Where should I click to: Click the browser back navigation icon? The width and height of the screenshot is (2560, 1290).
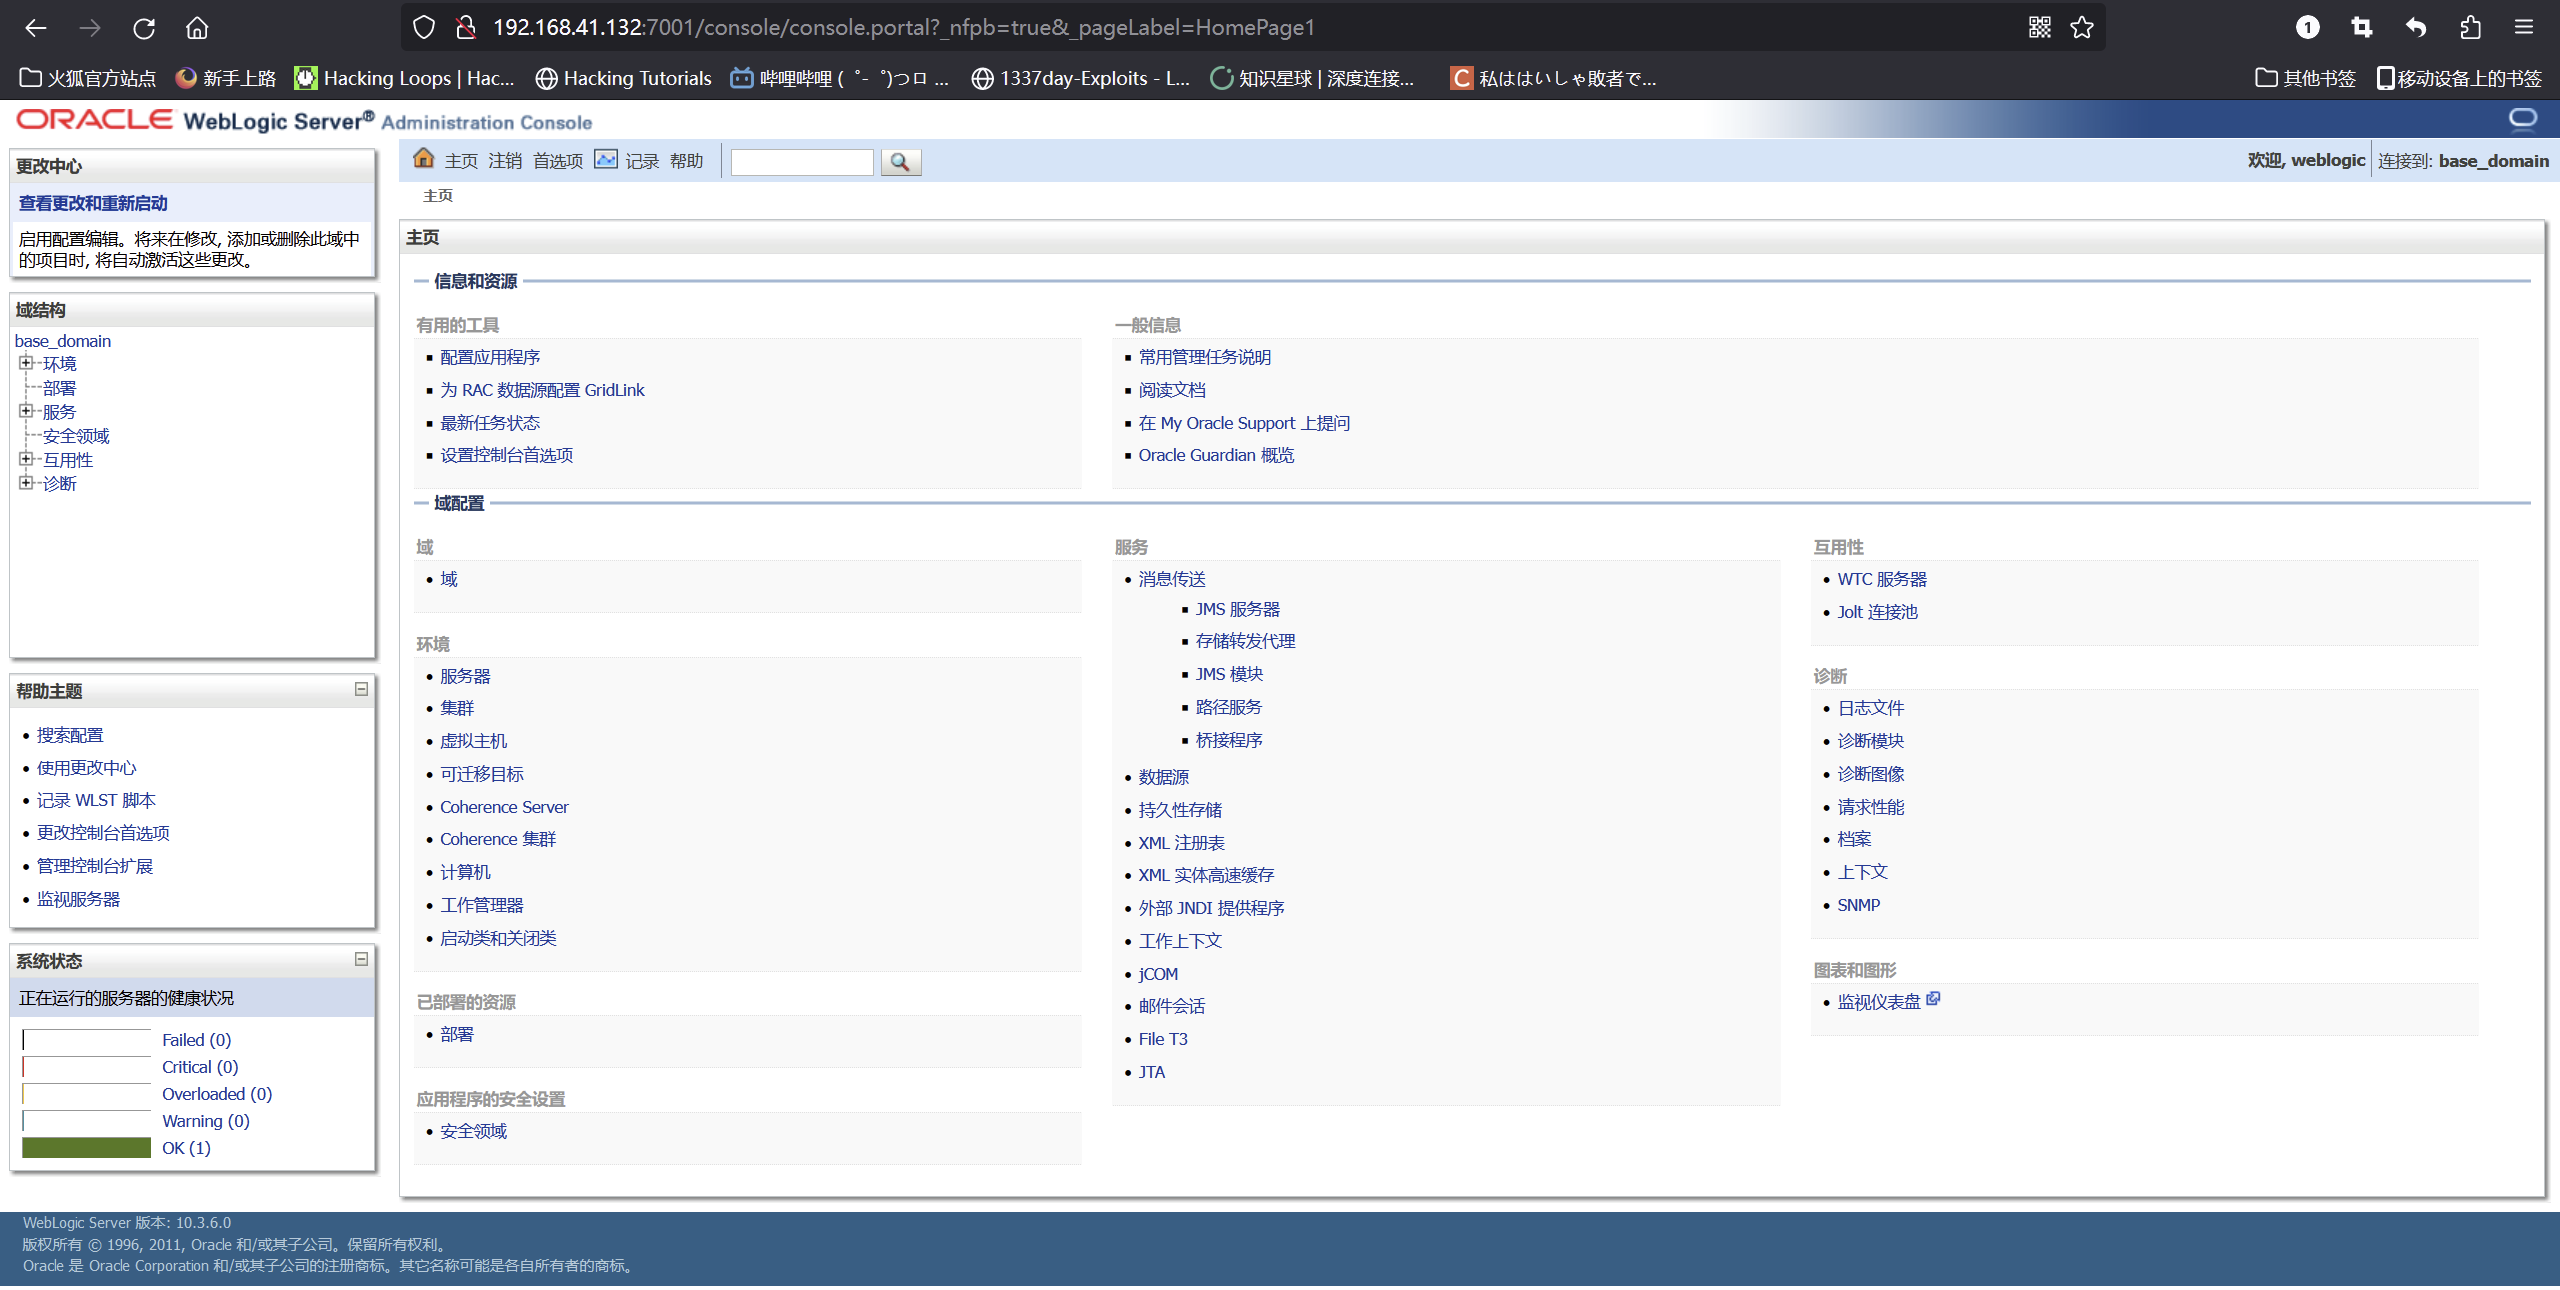(x=38, y=26)
